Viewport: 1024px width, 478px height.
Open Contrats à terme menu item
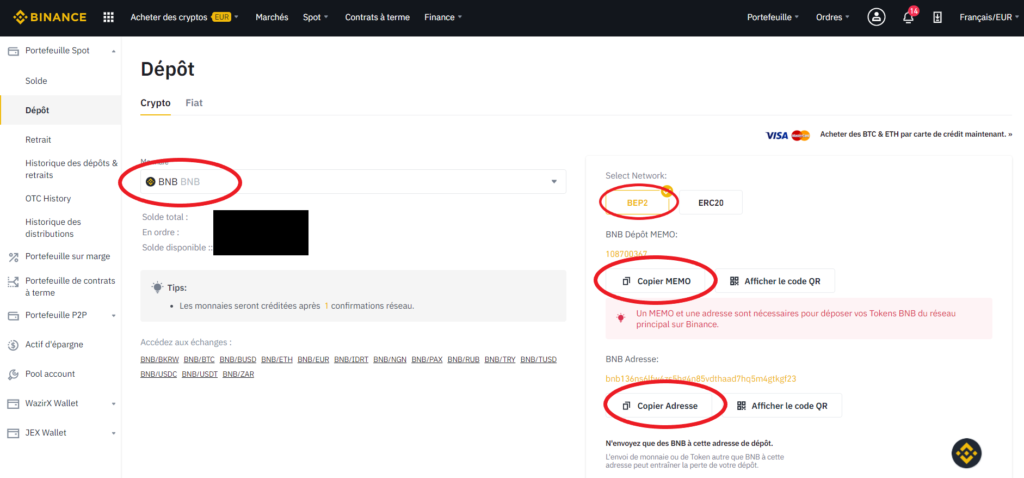click(377, 18)
